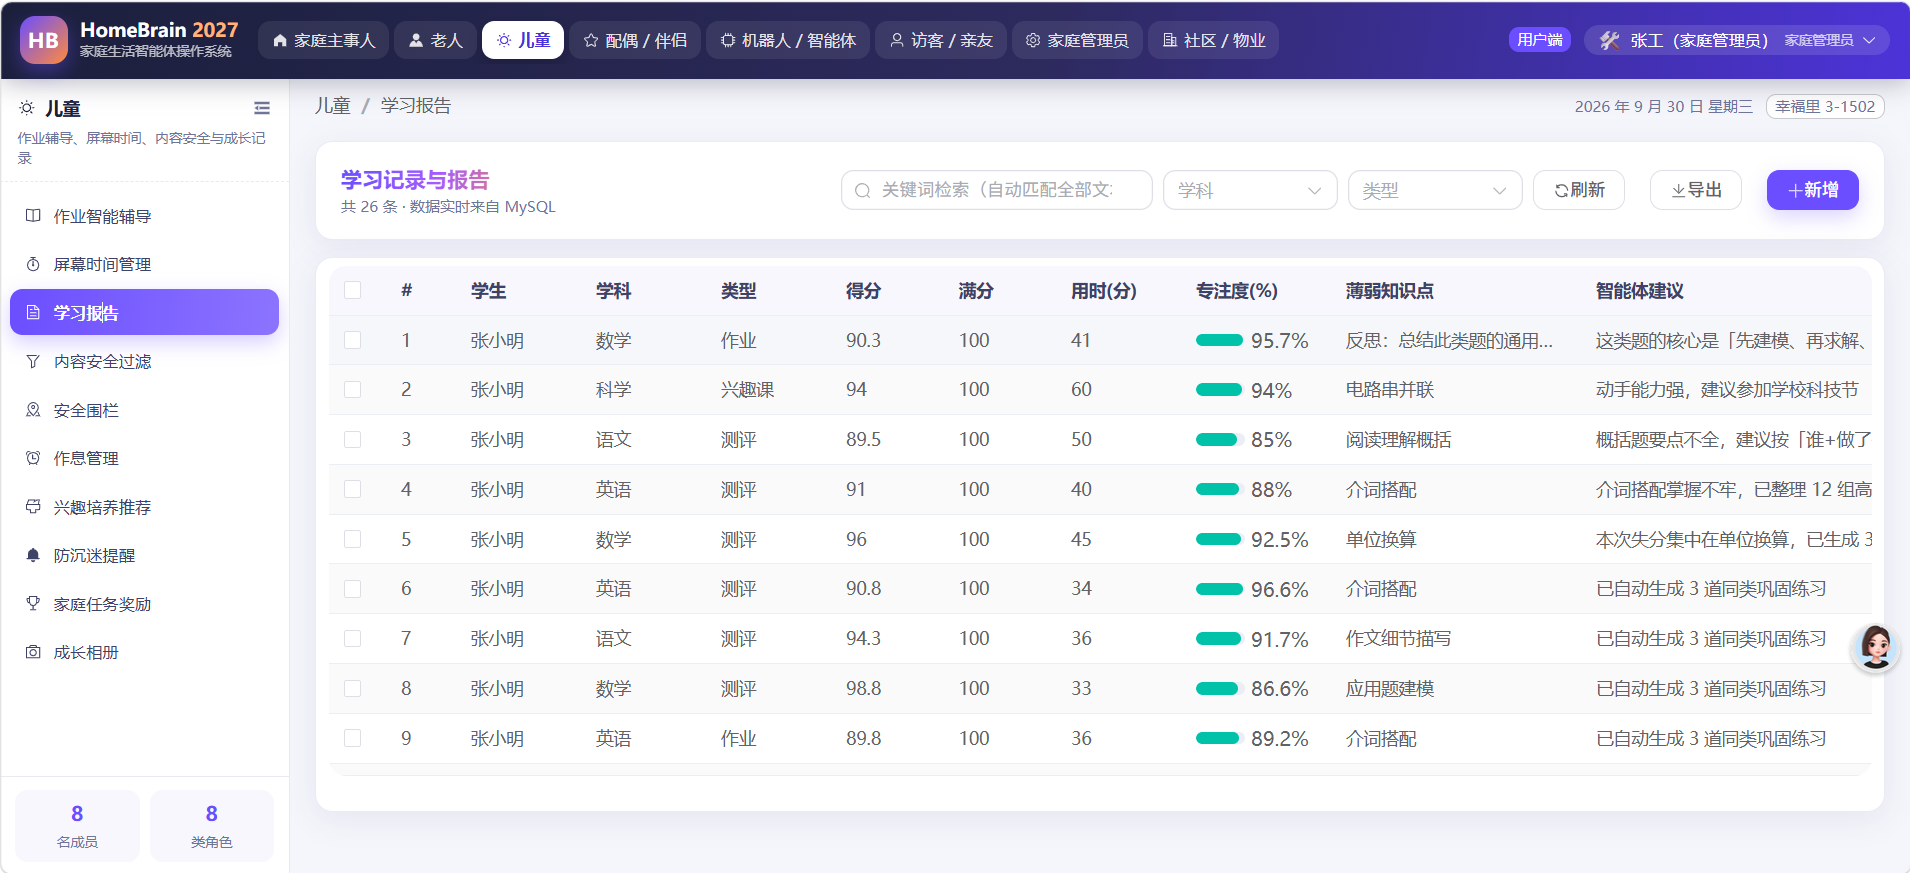The image size is (1910, 873).
Task: Check the row 1 数学 作业 checkbox
Action: tap(352, 340)
